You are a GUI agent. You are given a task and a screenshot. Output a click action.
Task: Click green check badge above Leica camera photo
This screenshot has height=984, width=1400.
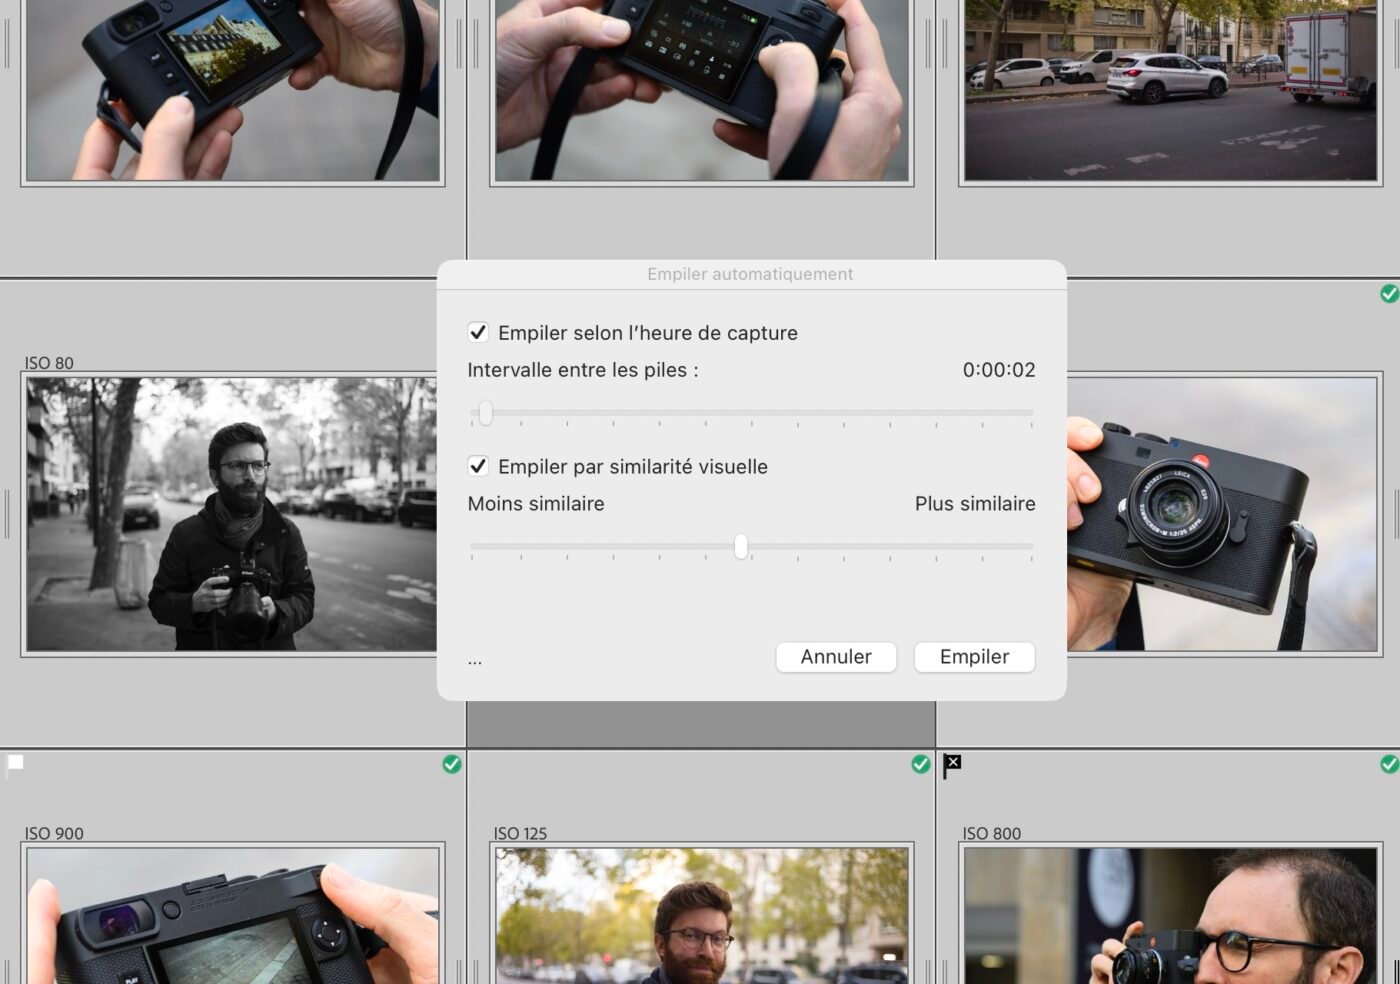click(1389, 293)
